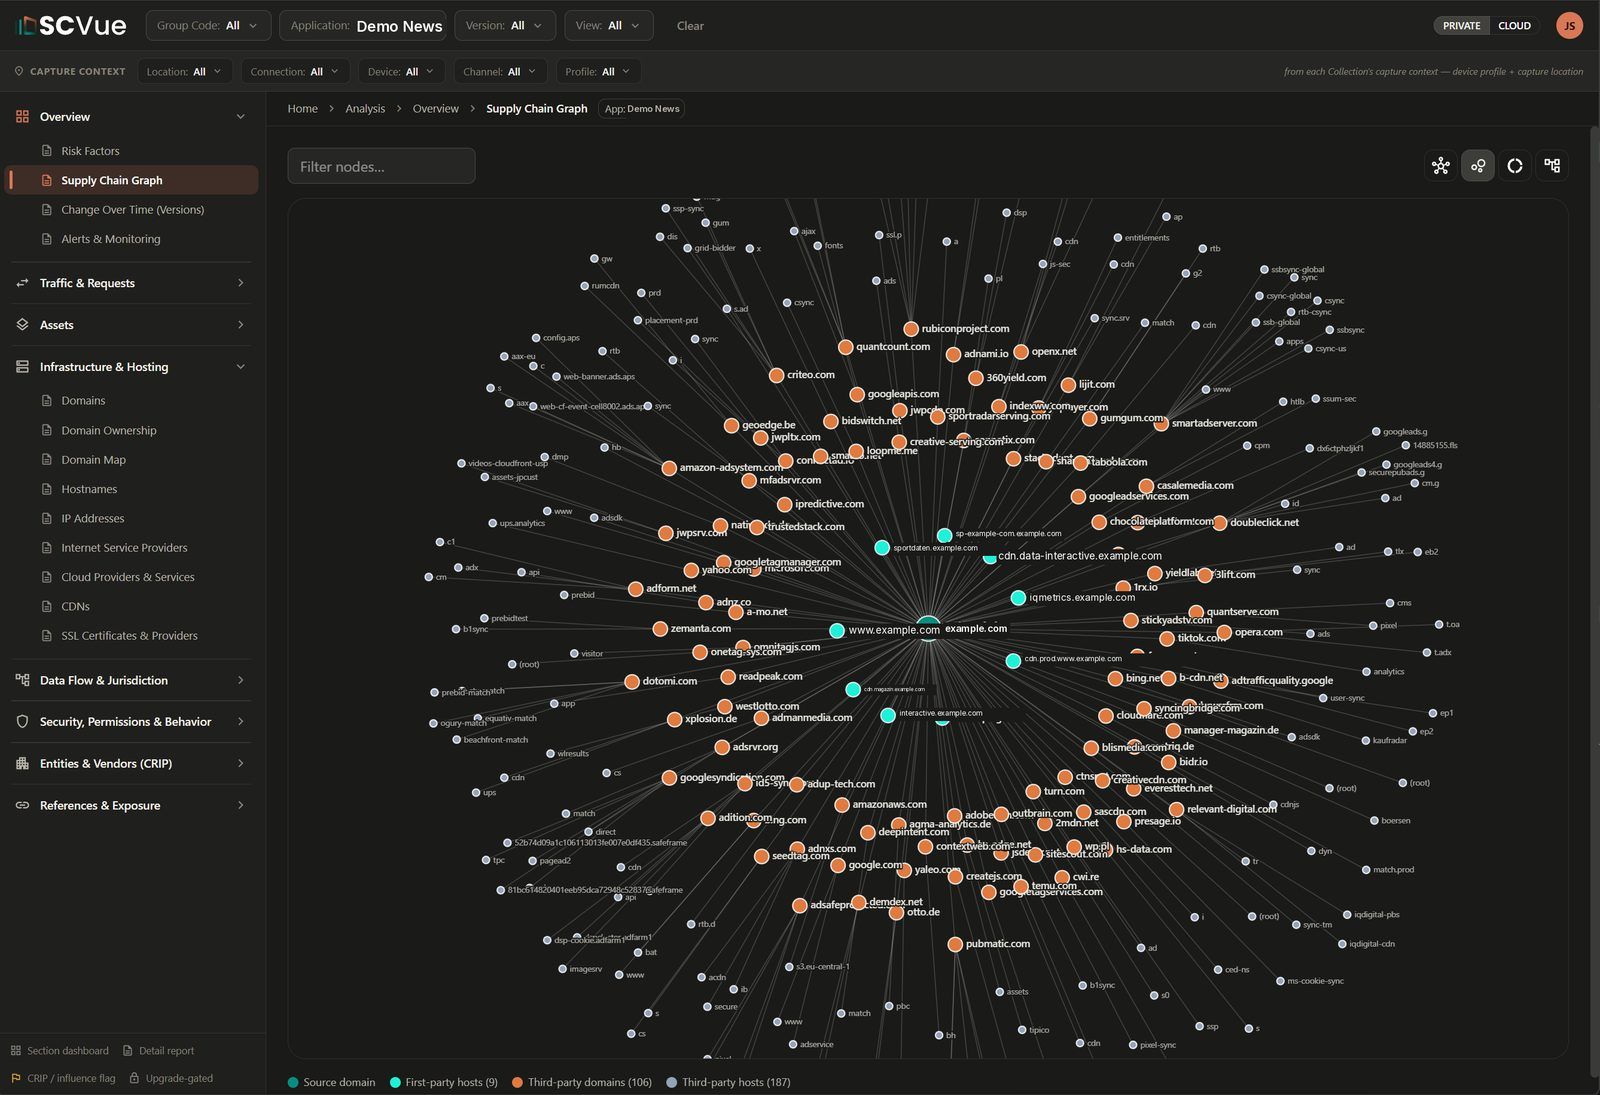1600x1095 pixels.
Task: Open the Domain Ownership page
Action: coord(108,431)
